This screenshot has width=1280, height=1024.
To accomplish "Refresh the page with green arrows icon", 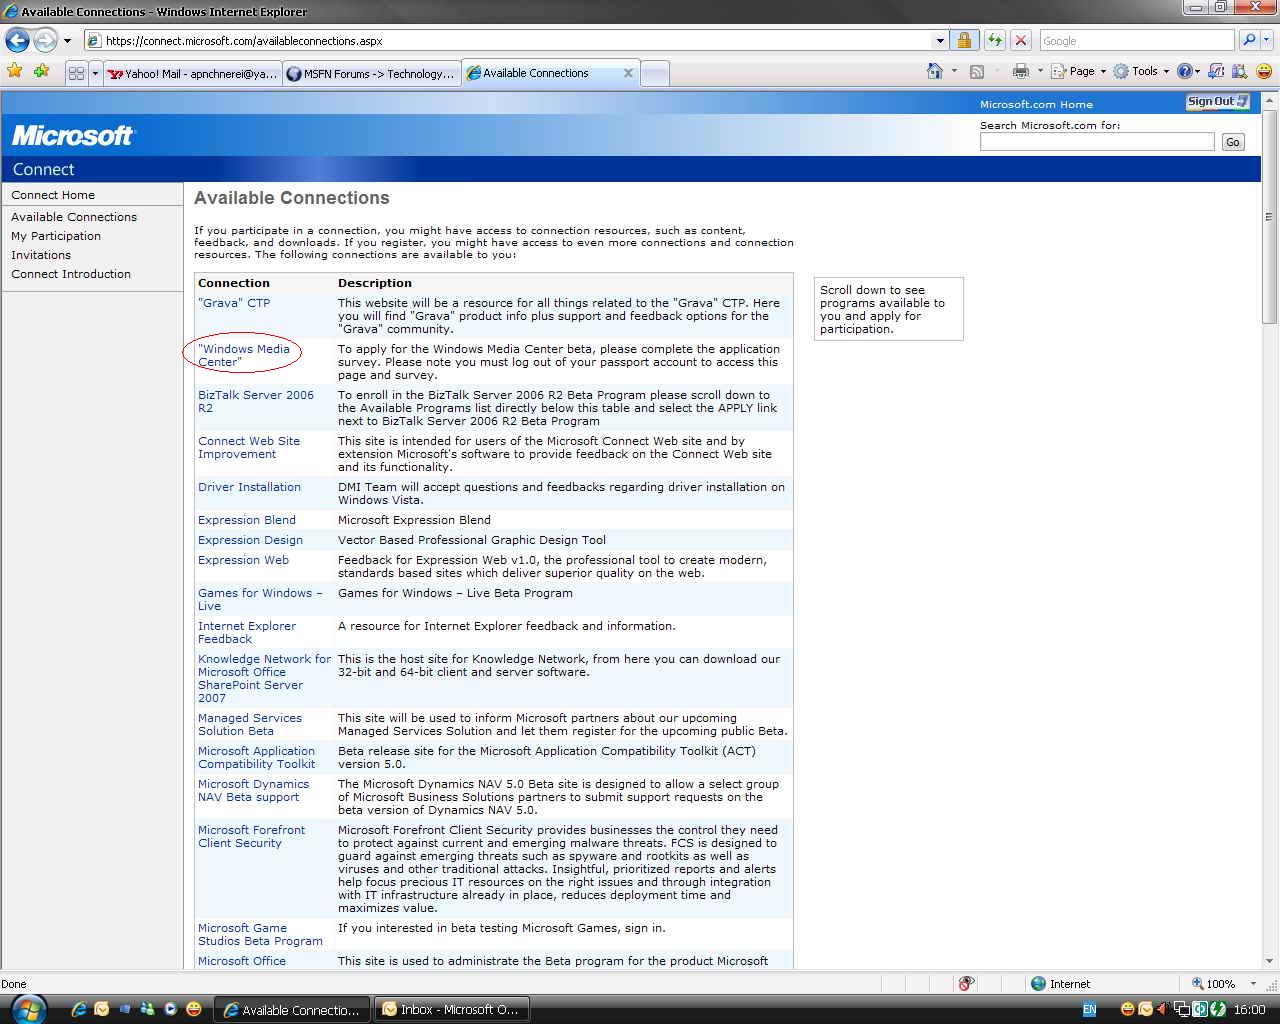I will [x=994, y=41].
